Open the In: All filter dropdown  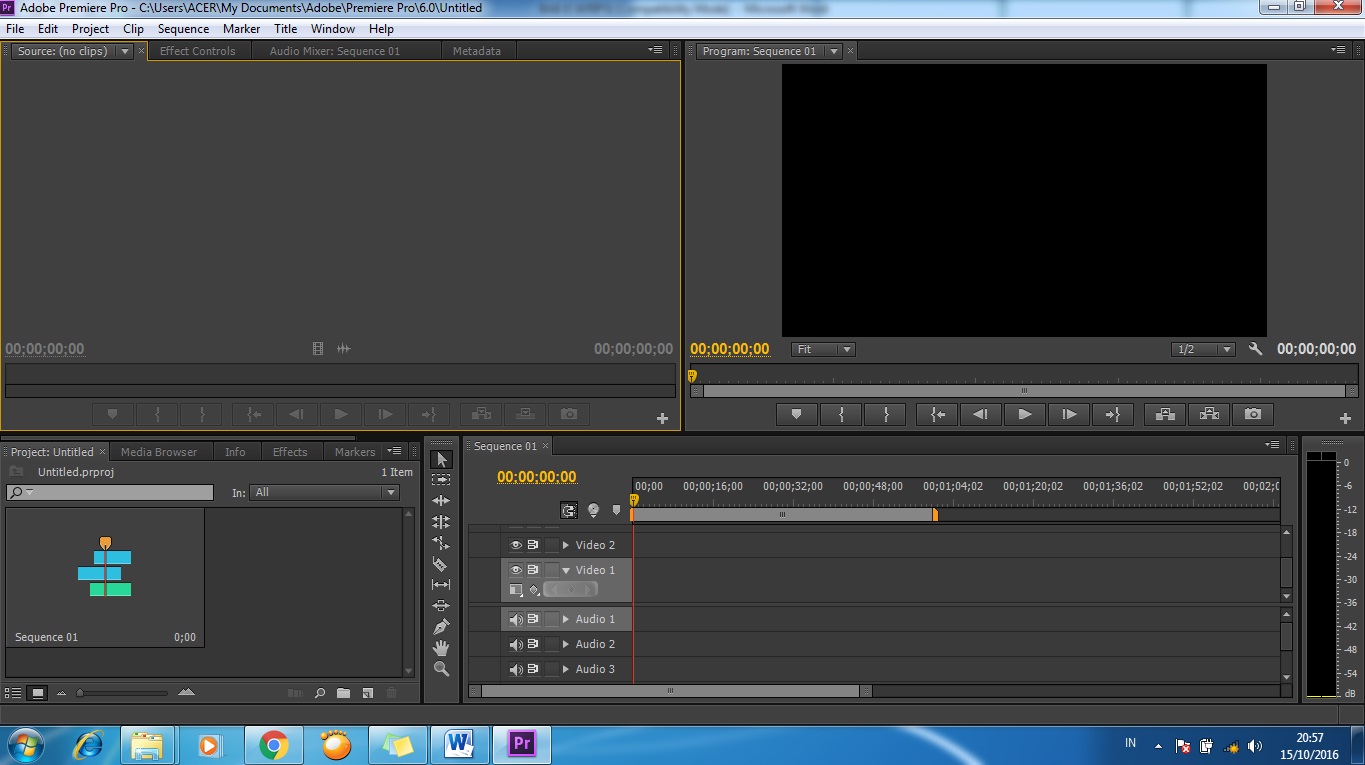[325, 492]
